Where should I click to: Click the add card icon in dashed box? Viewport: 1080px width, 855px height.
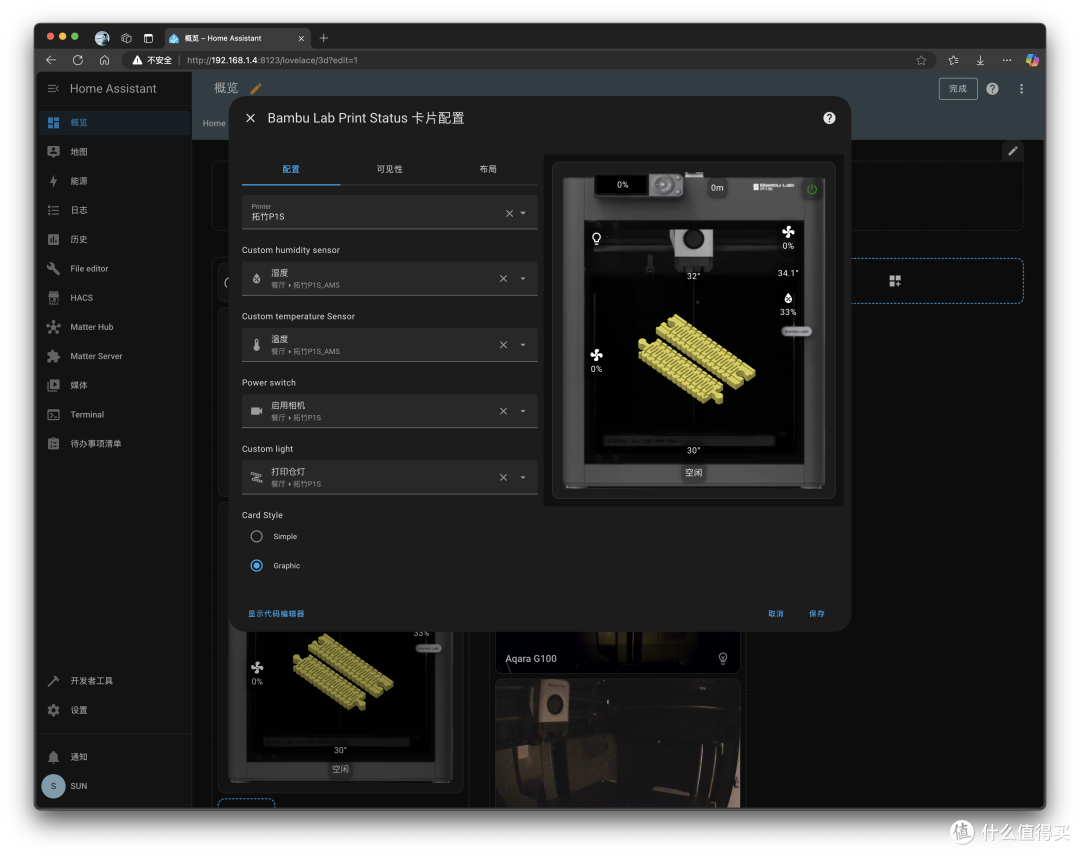[895, 280]
